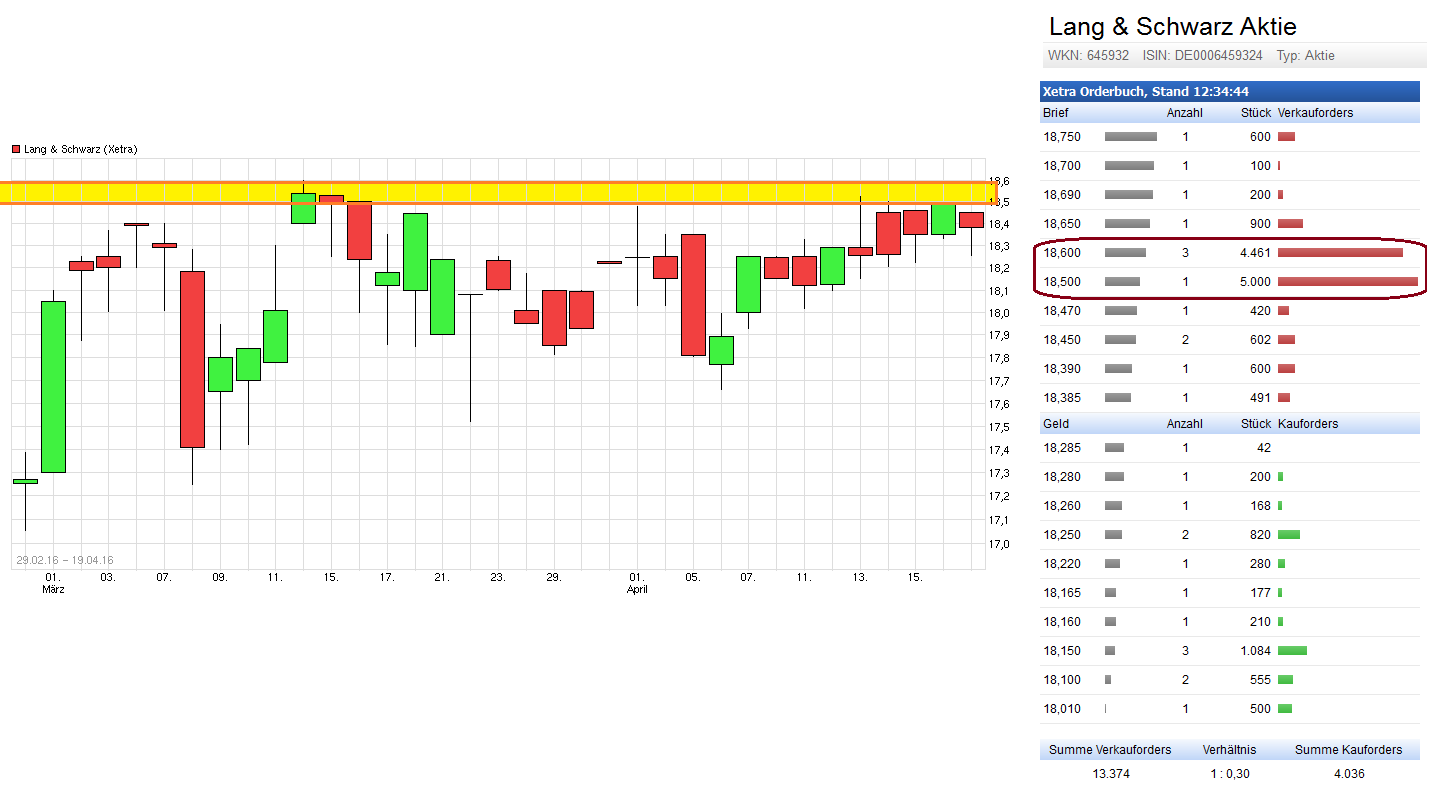Select the bid price 18,285
Screen dimensions: 1433x790
click(x=1062, y=448)
